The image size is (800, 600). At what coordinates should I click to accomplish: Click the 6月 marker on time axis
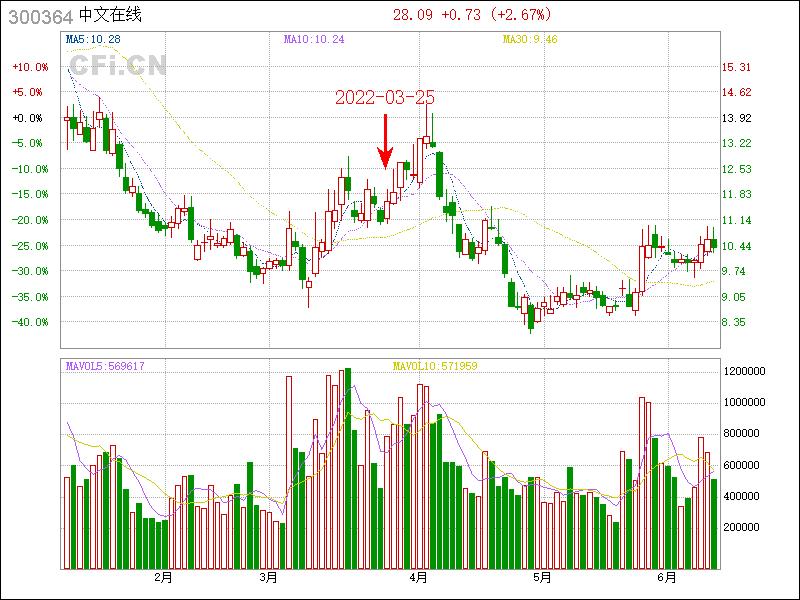point(667,578)
